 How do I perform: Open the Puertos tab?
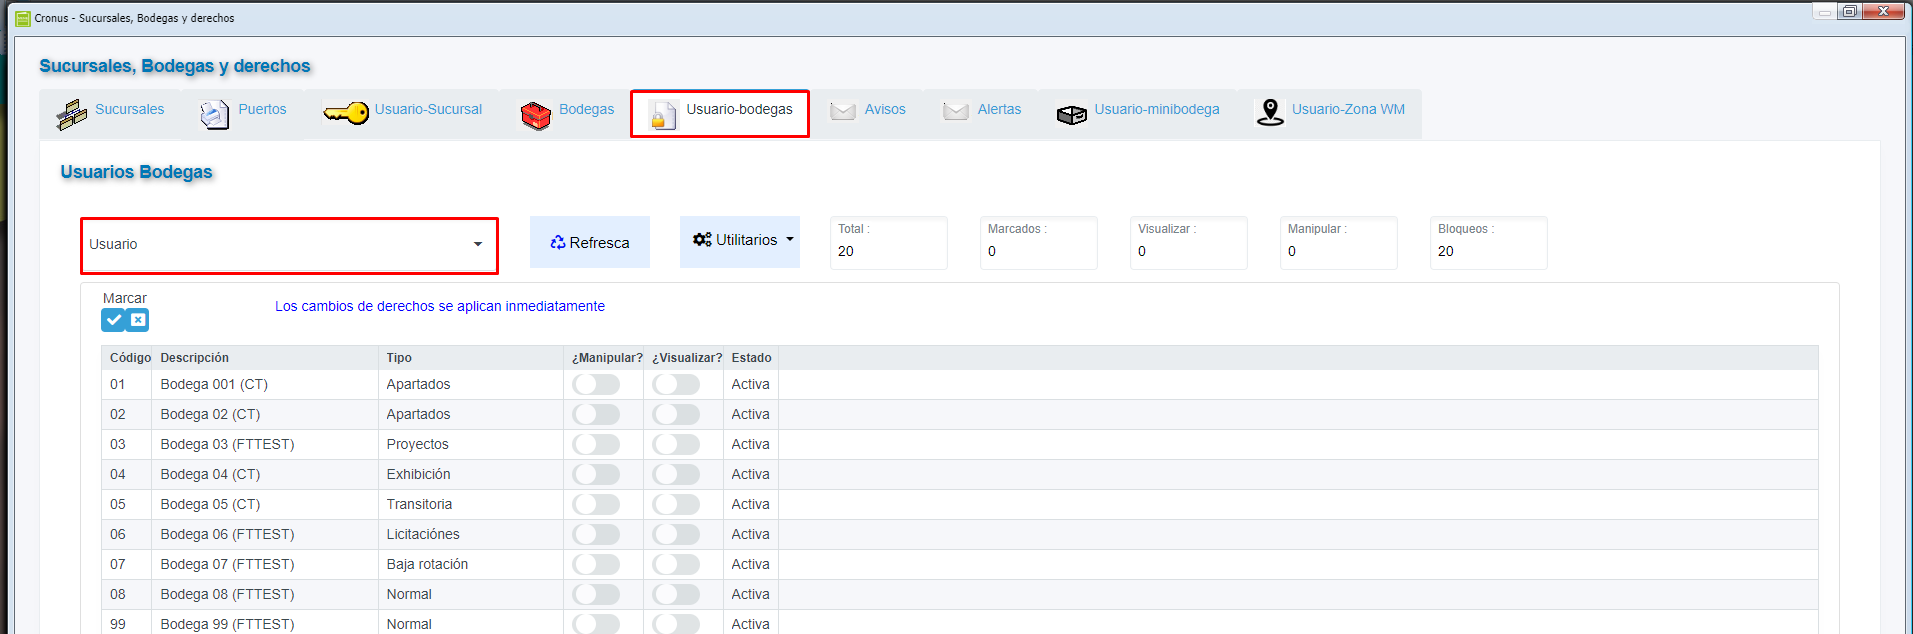[243, 113]
